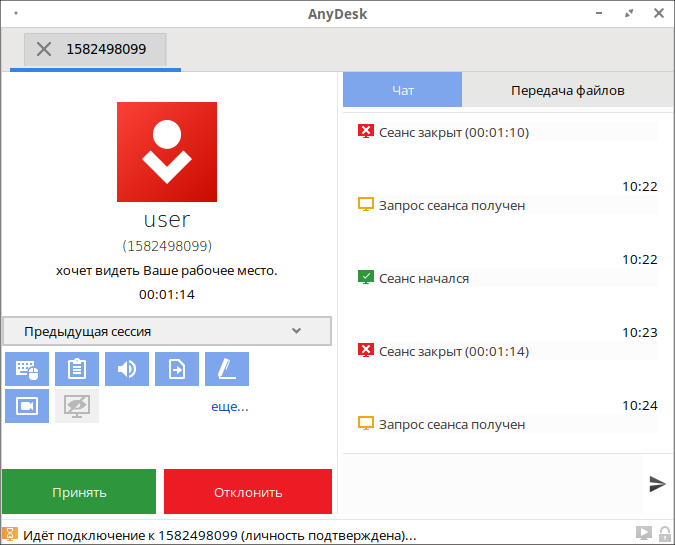Click the send message arrow icon
This screenshot has width=675, height=545.
657,484
